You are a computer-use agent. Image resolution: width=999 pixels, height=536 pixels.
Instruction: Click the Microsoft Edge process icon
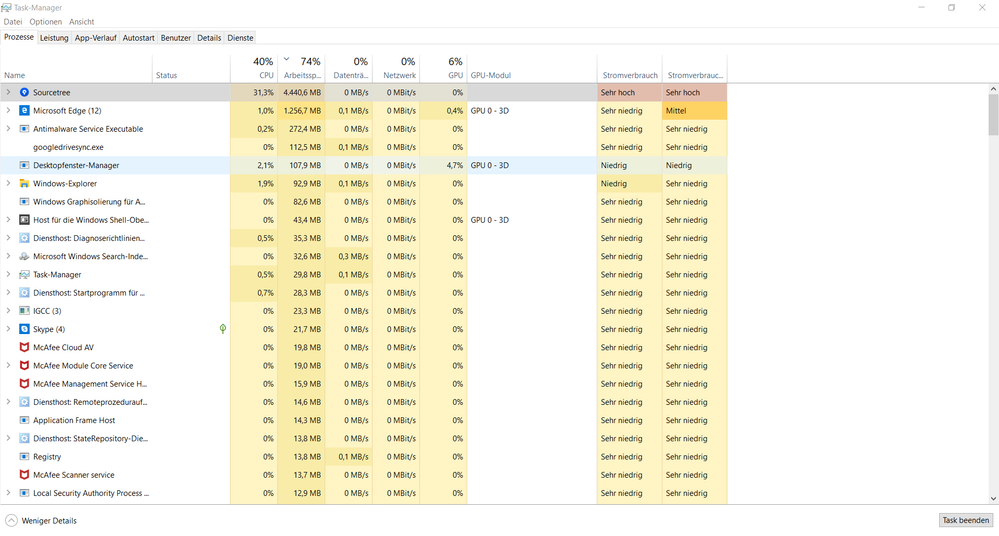coord(24,111)
